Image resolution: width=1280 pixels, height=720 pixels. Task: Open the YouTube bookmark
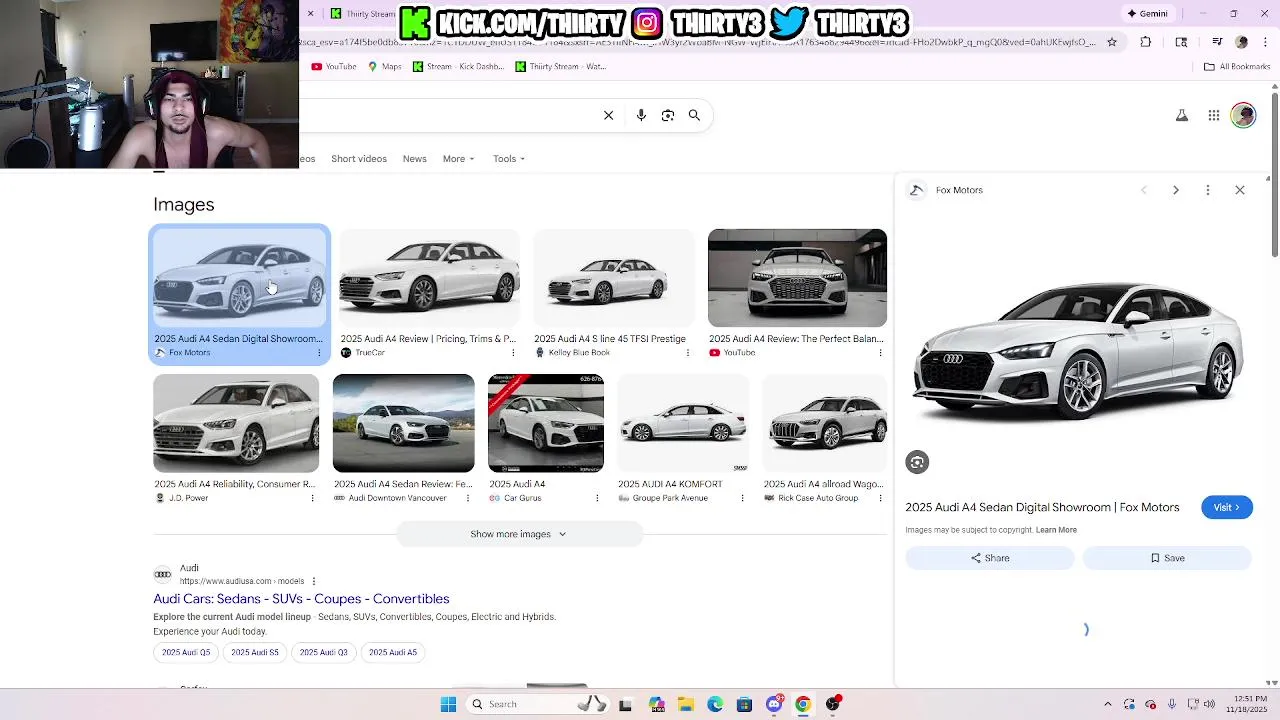coord(334,67)
